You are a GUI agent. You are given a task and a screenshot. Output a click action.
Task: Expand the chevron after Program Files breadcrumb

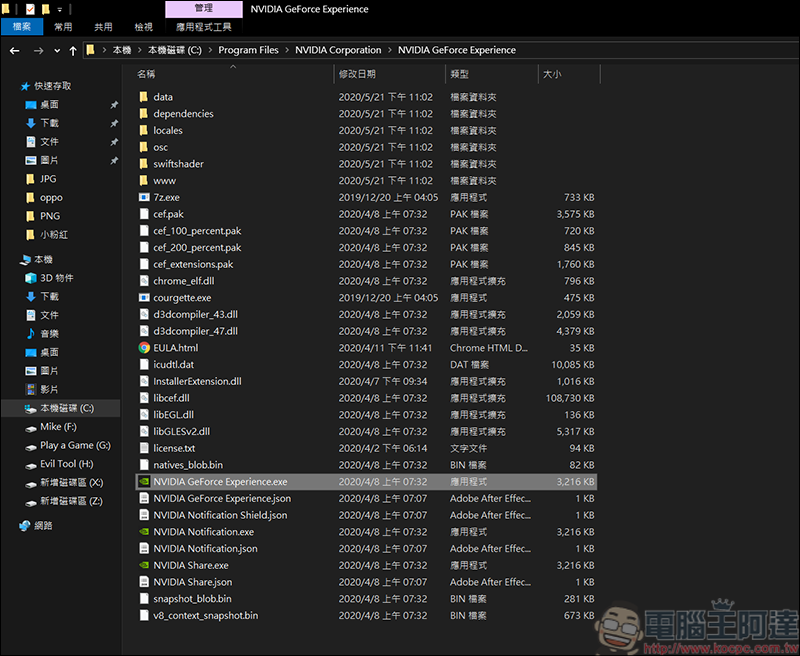click(x=287, y=50)
